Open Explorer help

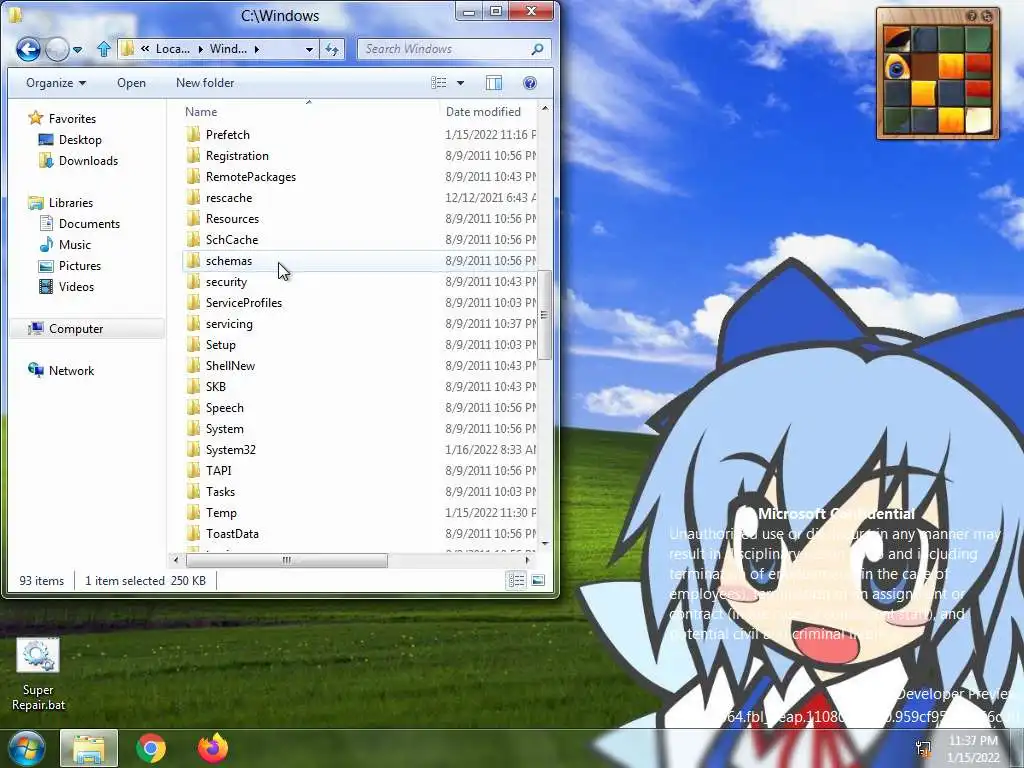pyautogui.click(x=530, y=83)
